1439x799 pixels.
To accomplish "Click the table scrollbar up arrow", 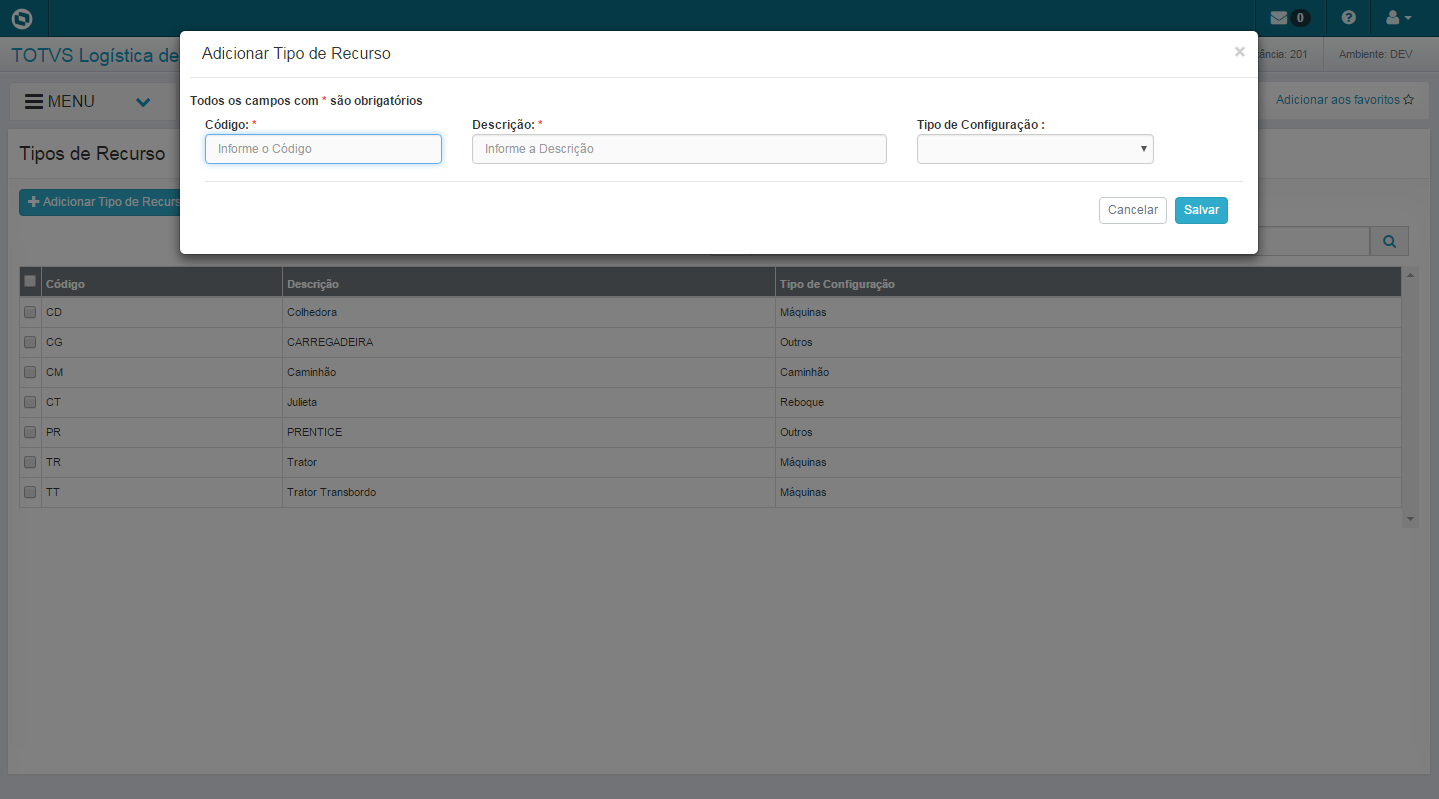I will click(1410, 275).
